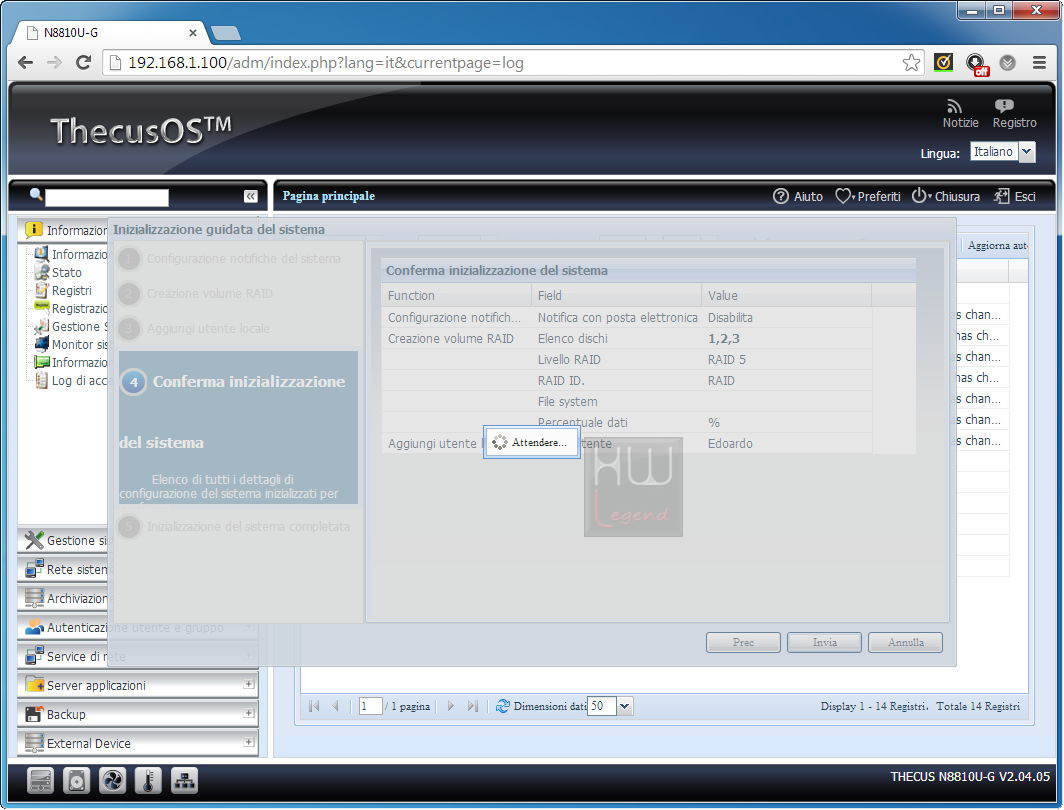This screenshot has height=810, width=1064.
Task: Close the N8810U-G browser tab
Action: tap(193, 33)
